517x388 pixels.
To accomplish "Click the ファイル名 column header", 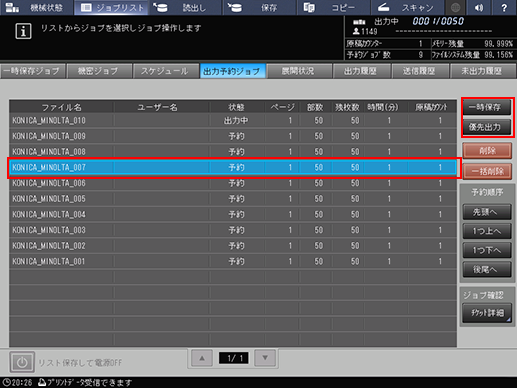I will click(x=62, y=107).
